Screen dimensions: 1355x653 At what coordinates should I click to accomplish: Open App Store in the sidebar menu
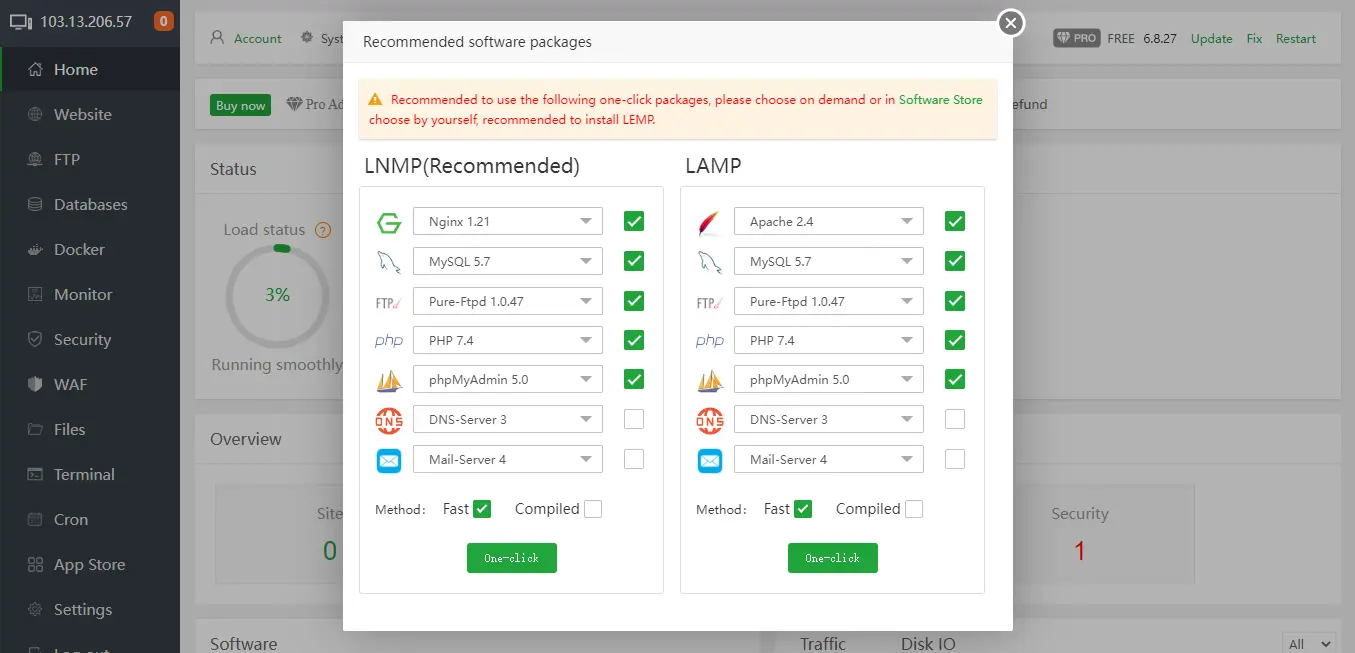pos(90,564)
